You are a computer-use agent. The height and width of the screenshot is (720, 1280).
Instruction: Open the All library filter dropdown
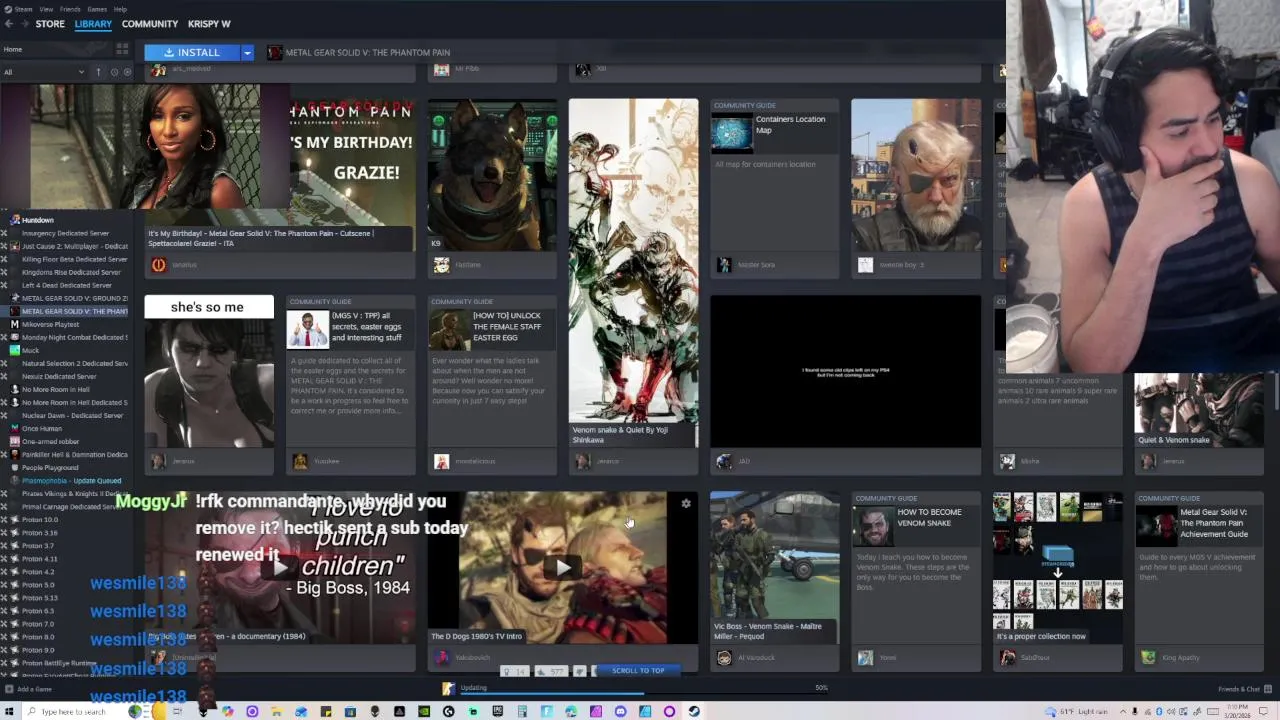(43, 72)
